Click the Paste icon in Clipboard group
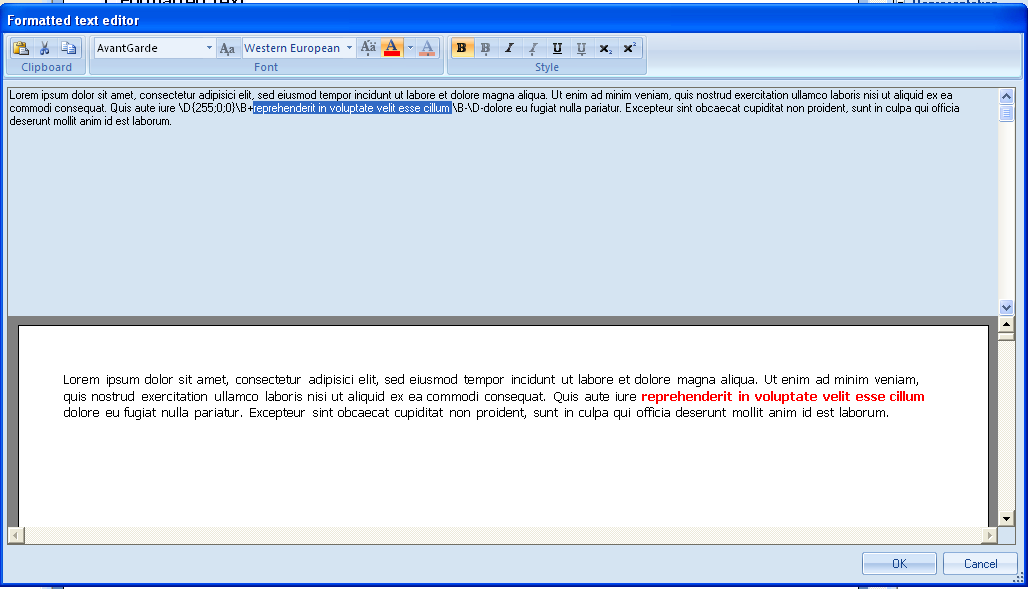 [21, 48]
